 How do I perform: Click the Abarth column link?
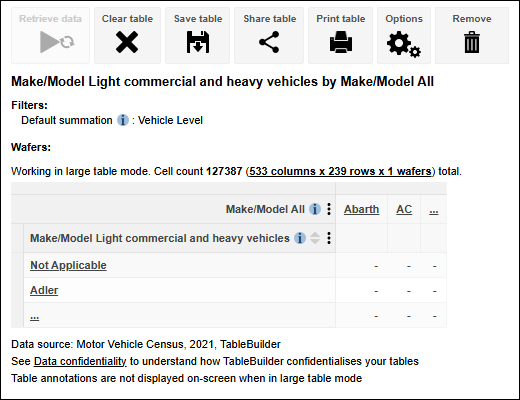pos(361,209)
